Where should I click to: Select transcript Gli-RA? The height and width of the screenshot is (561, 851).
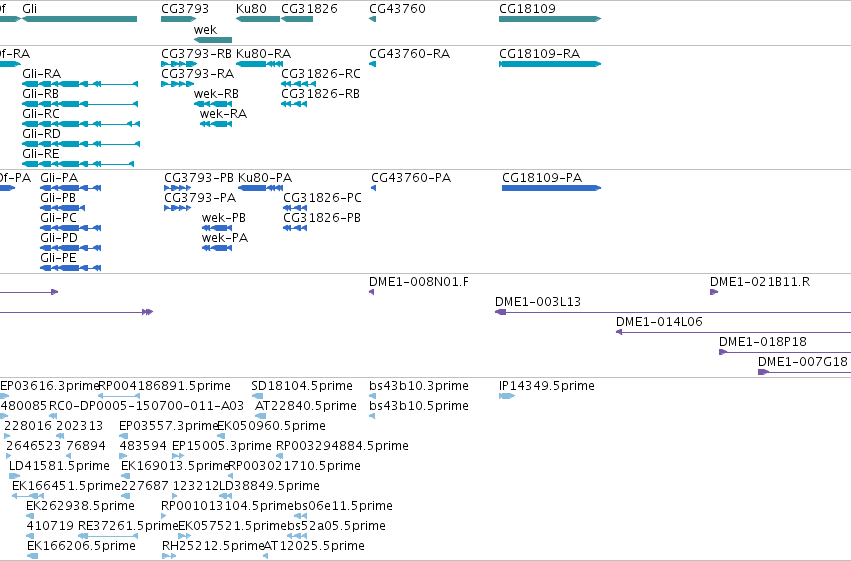(x=80, y=84)
